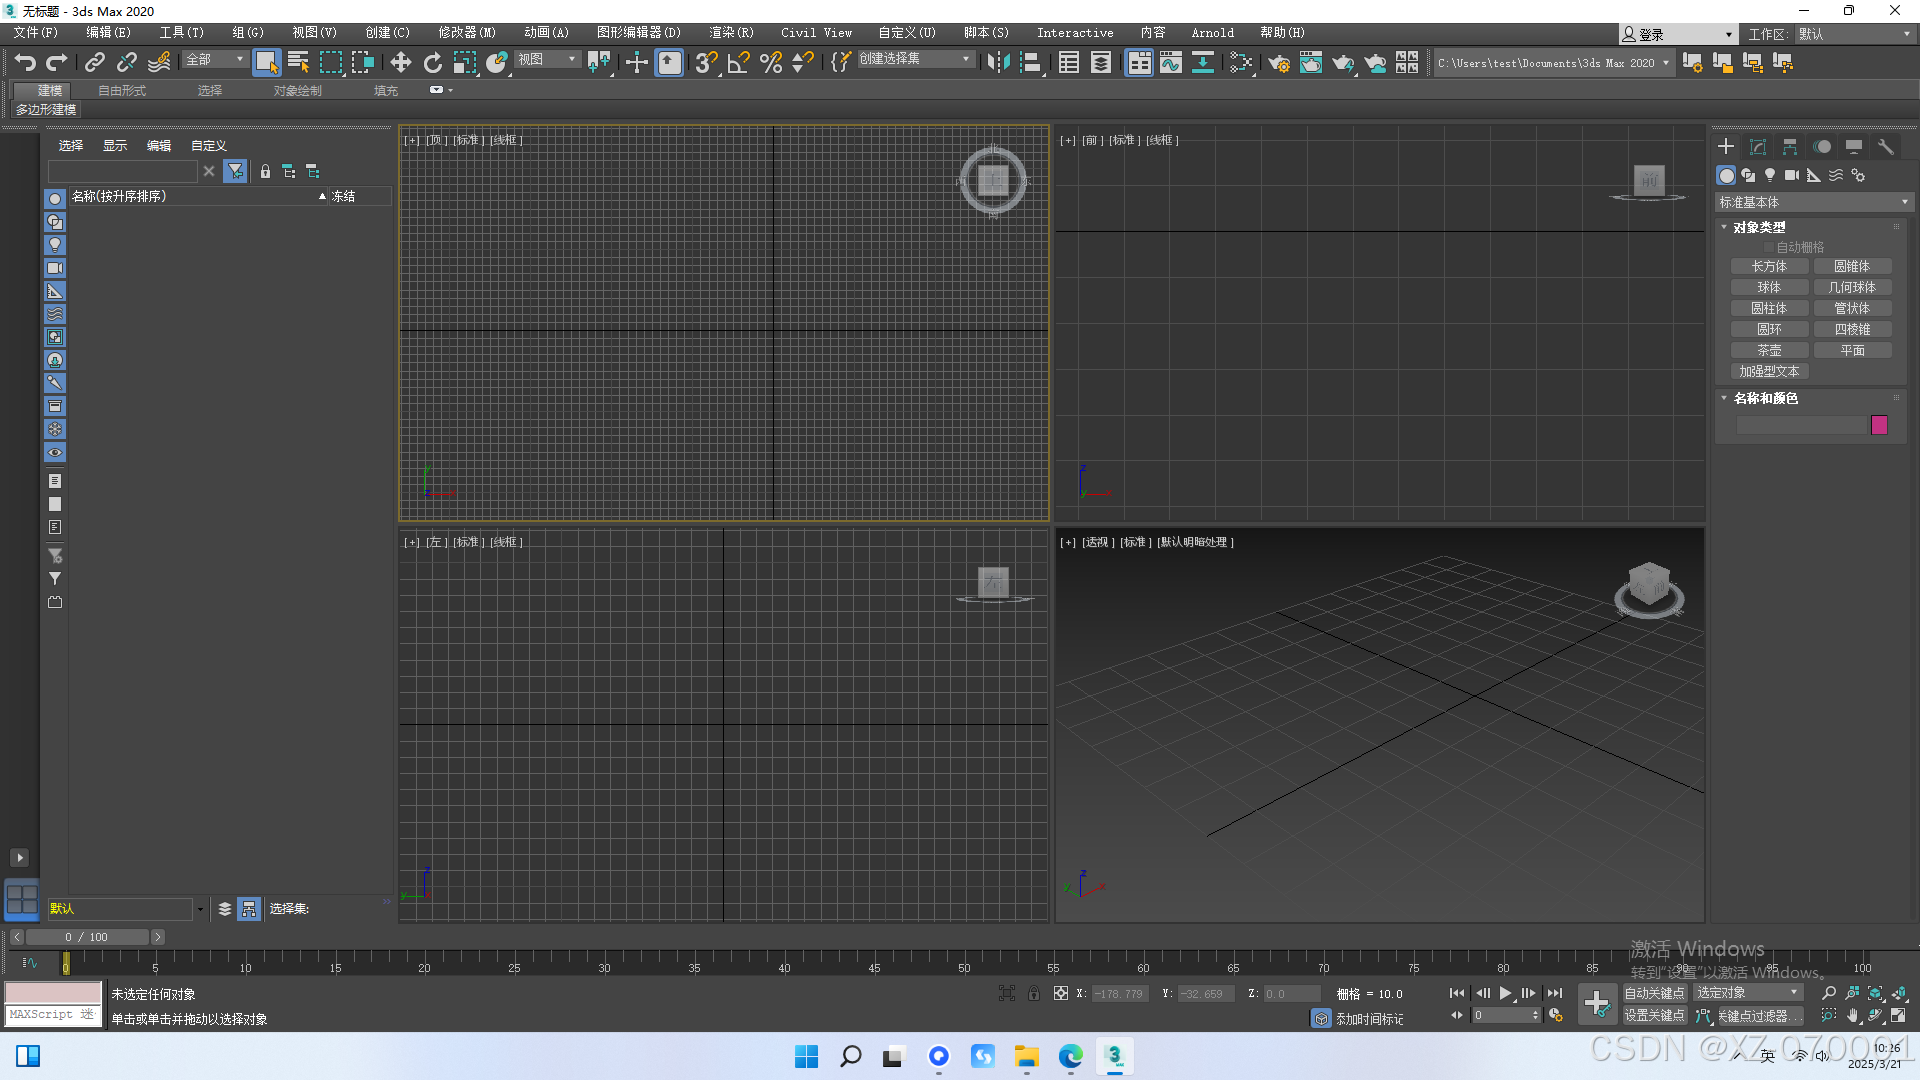The height and width of the screenshot is (1080, 1920).
Task: Open the 渲染(R) menu
Action: click(x=731, y=33)
